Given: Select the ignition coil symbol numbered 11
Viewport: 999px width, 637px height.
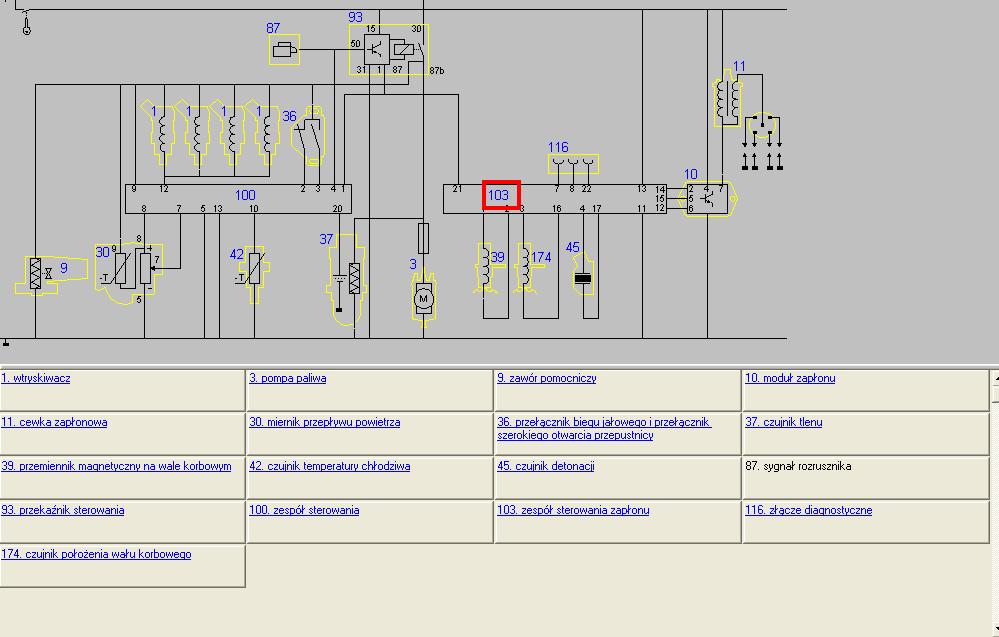Looking at the screenshot, I should pos(730,101).
